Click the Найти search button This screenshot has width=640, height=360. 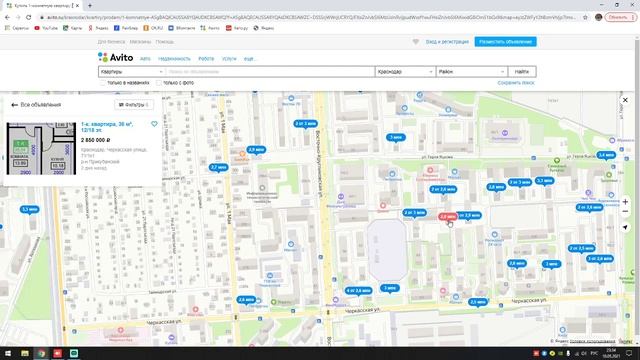522,72
